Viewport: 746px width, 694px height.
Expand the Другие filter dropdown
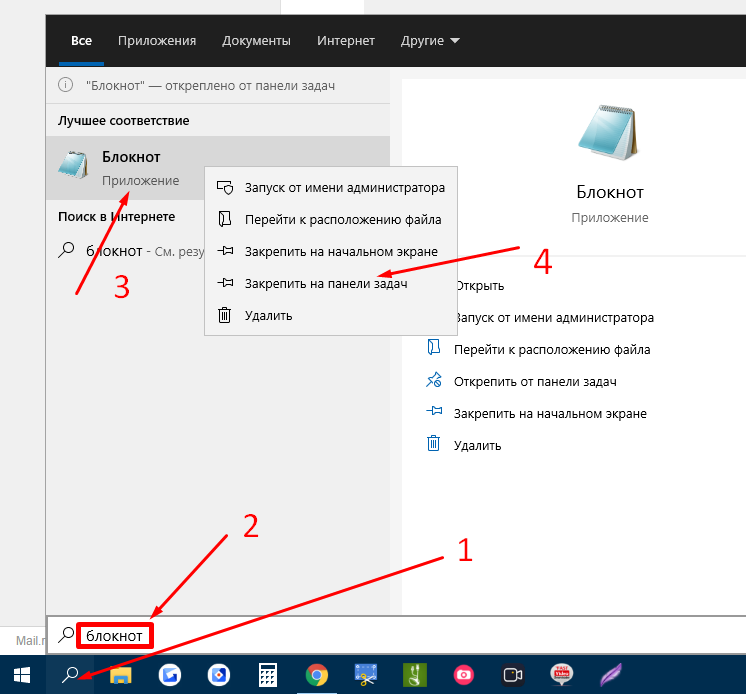430,41
